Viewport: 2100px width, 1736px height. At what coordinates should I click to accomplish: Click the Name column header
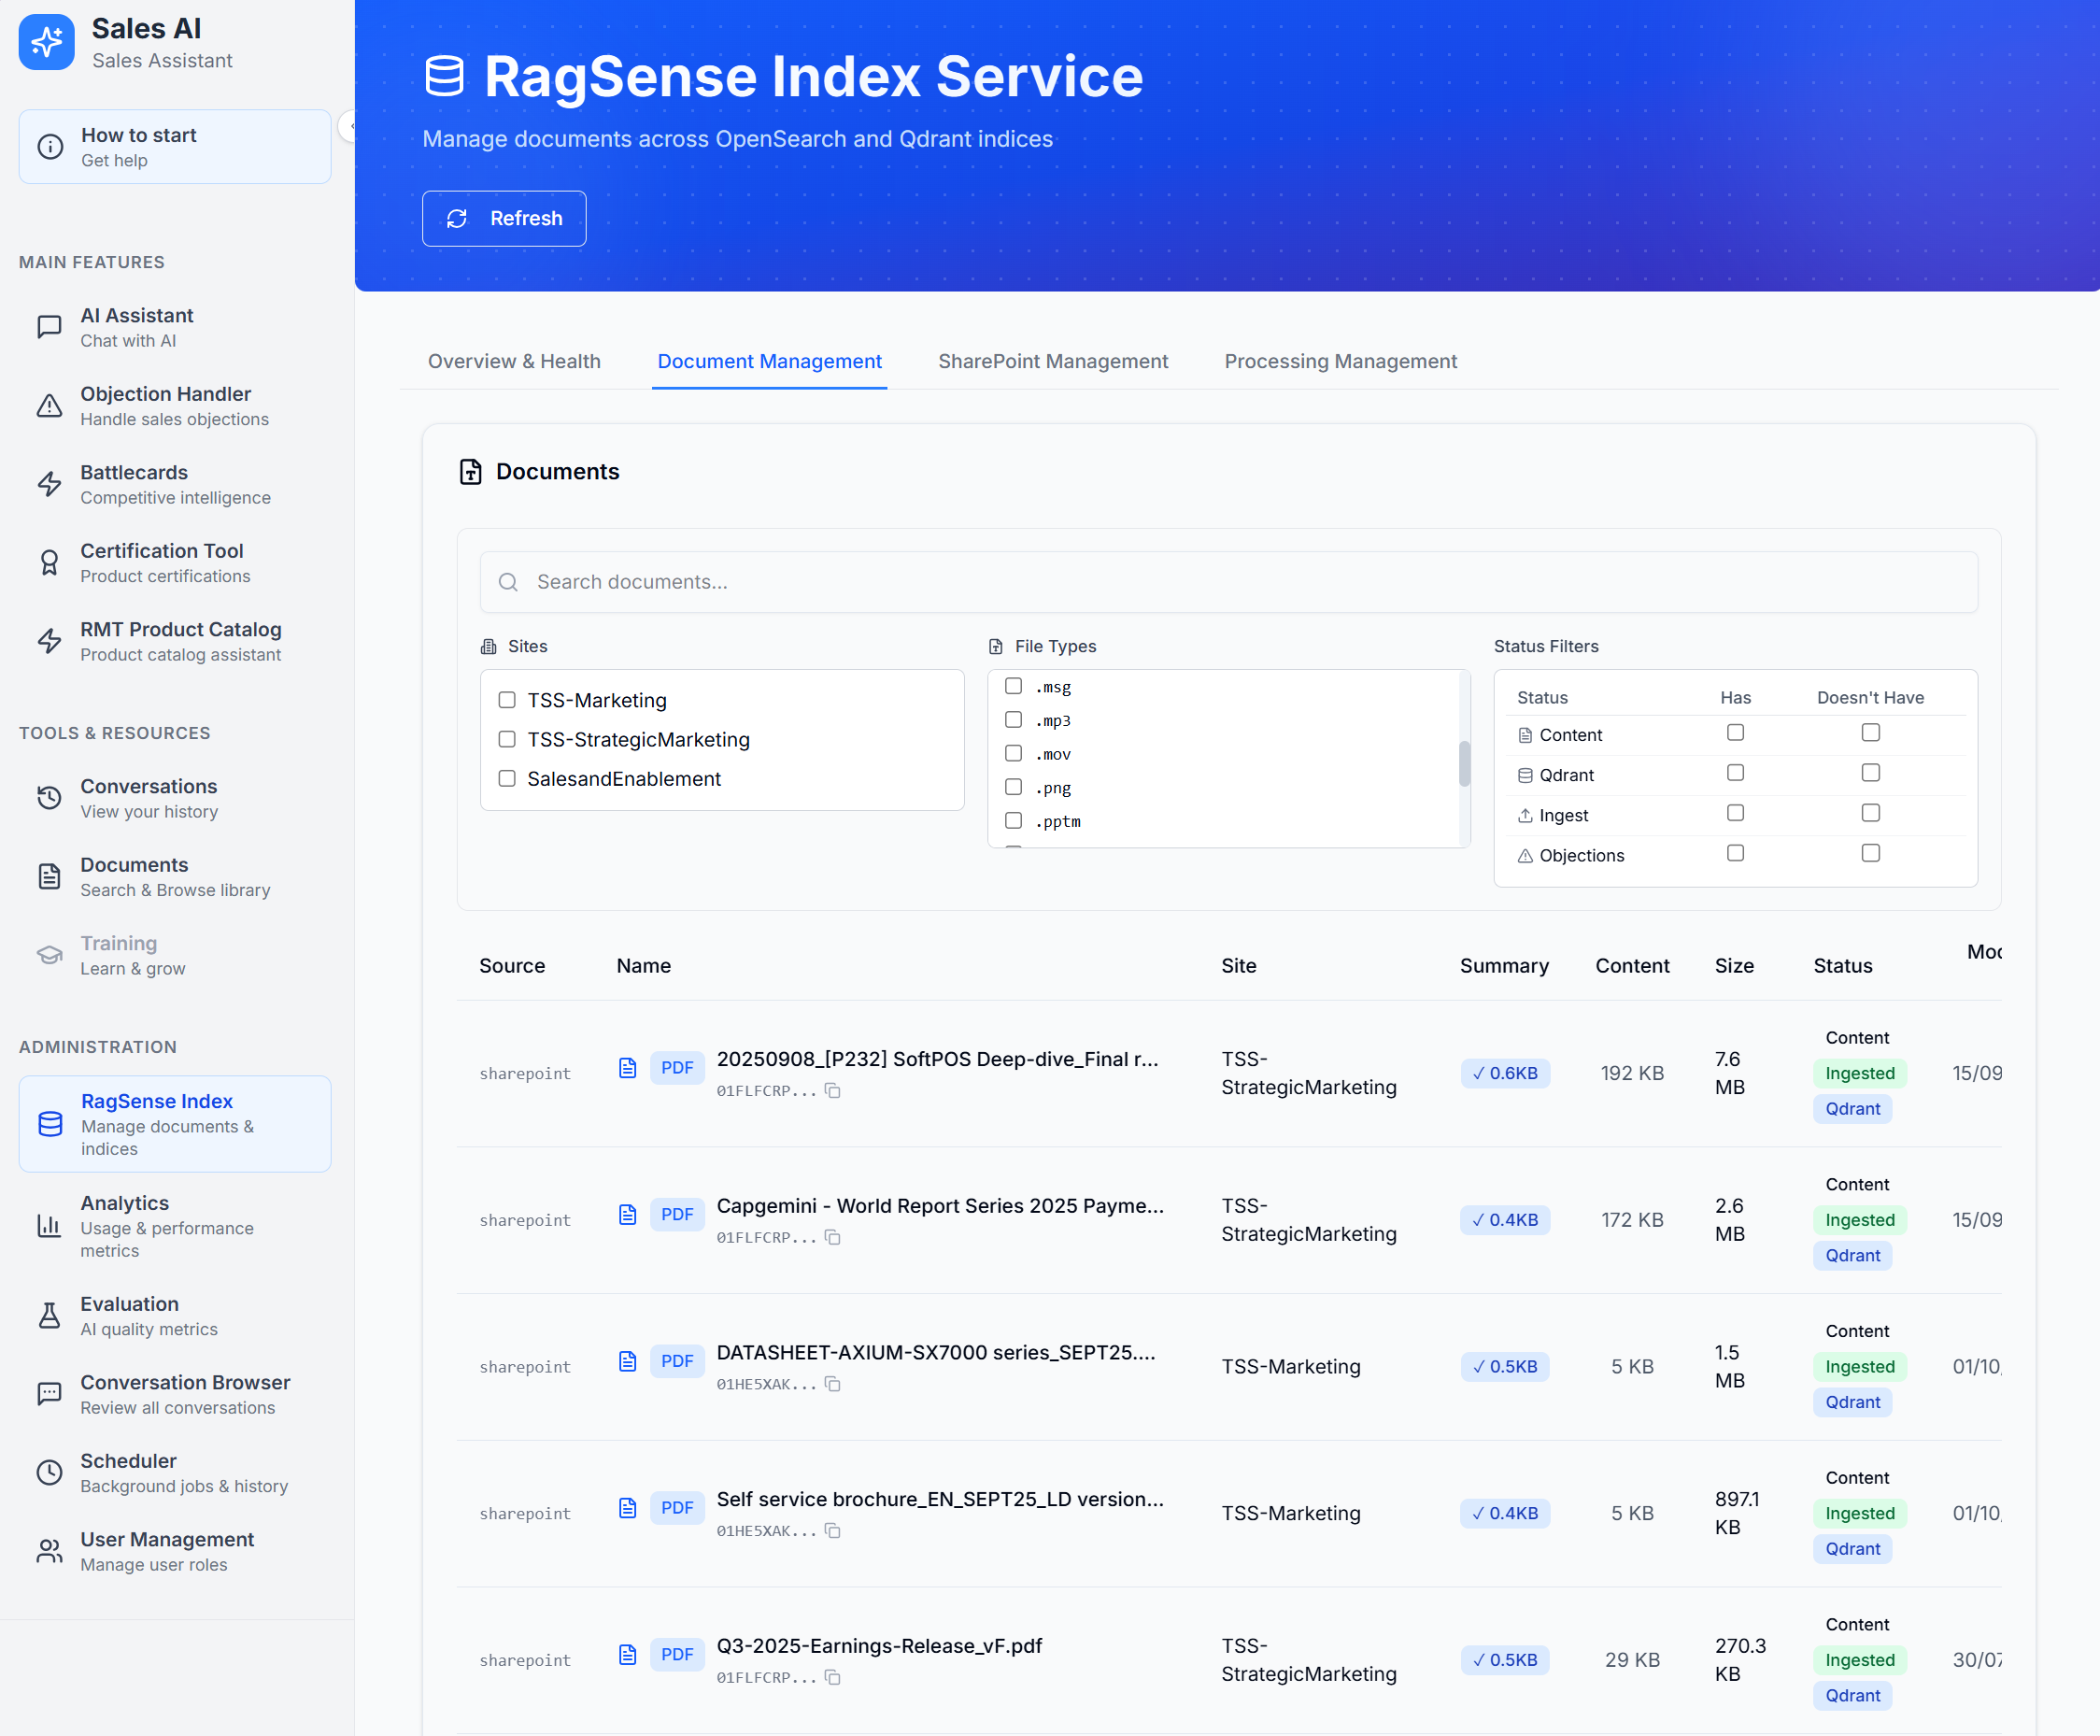644,966
